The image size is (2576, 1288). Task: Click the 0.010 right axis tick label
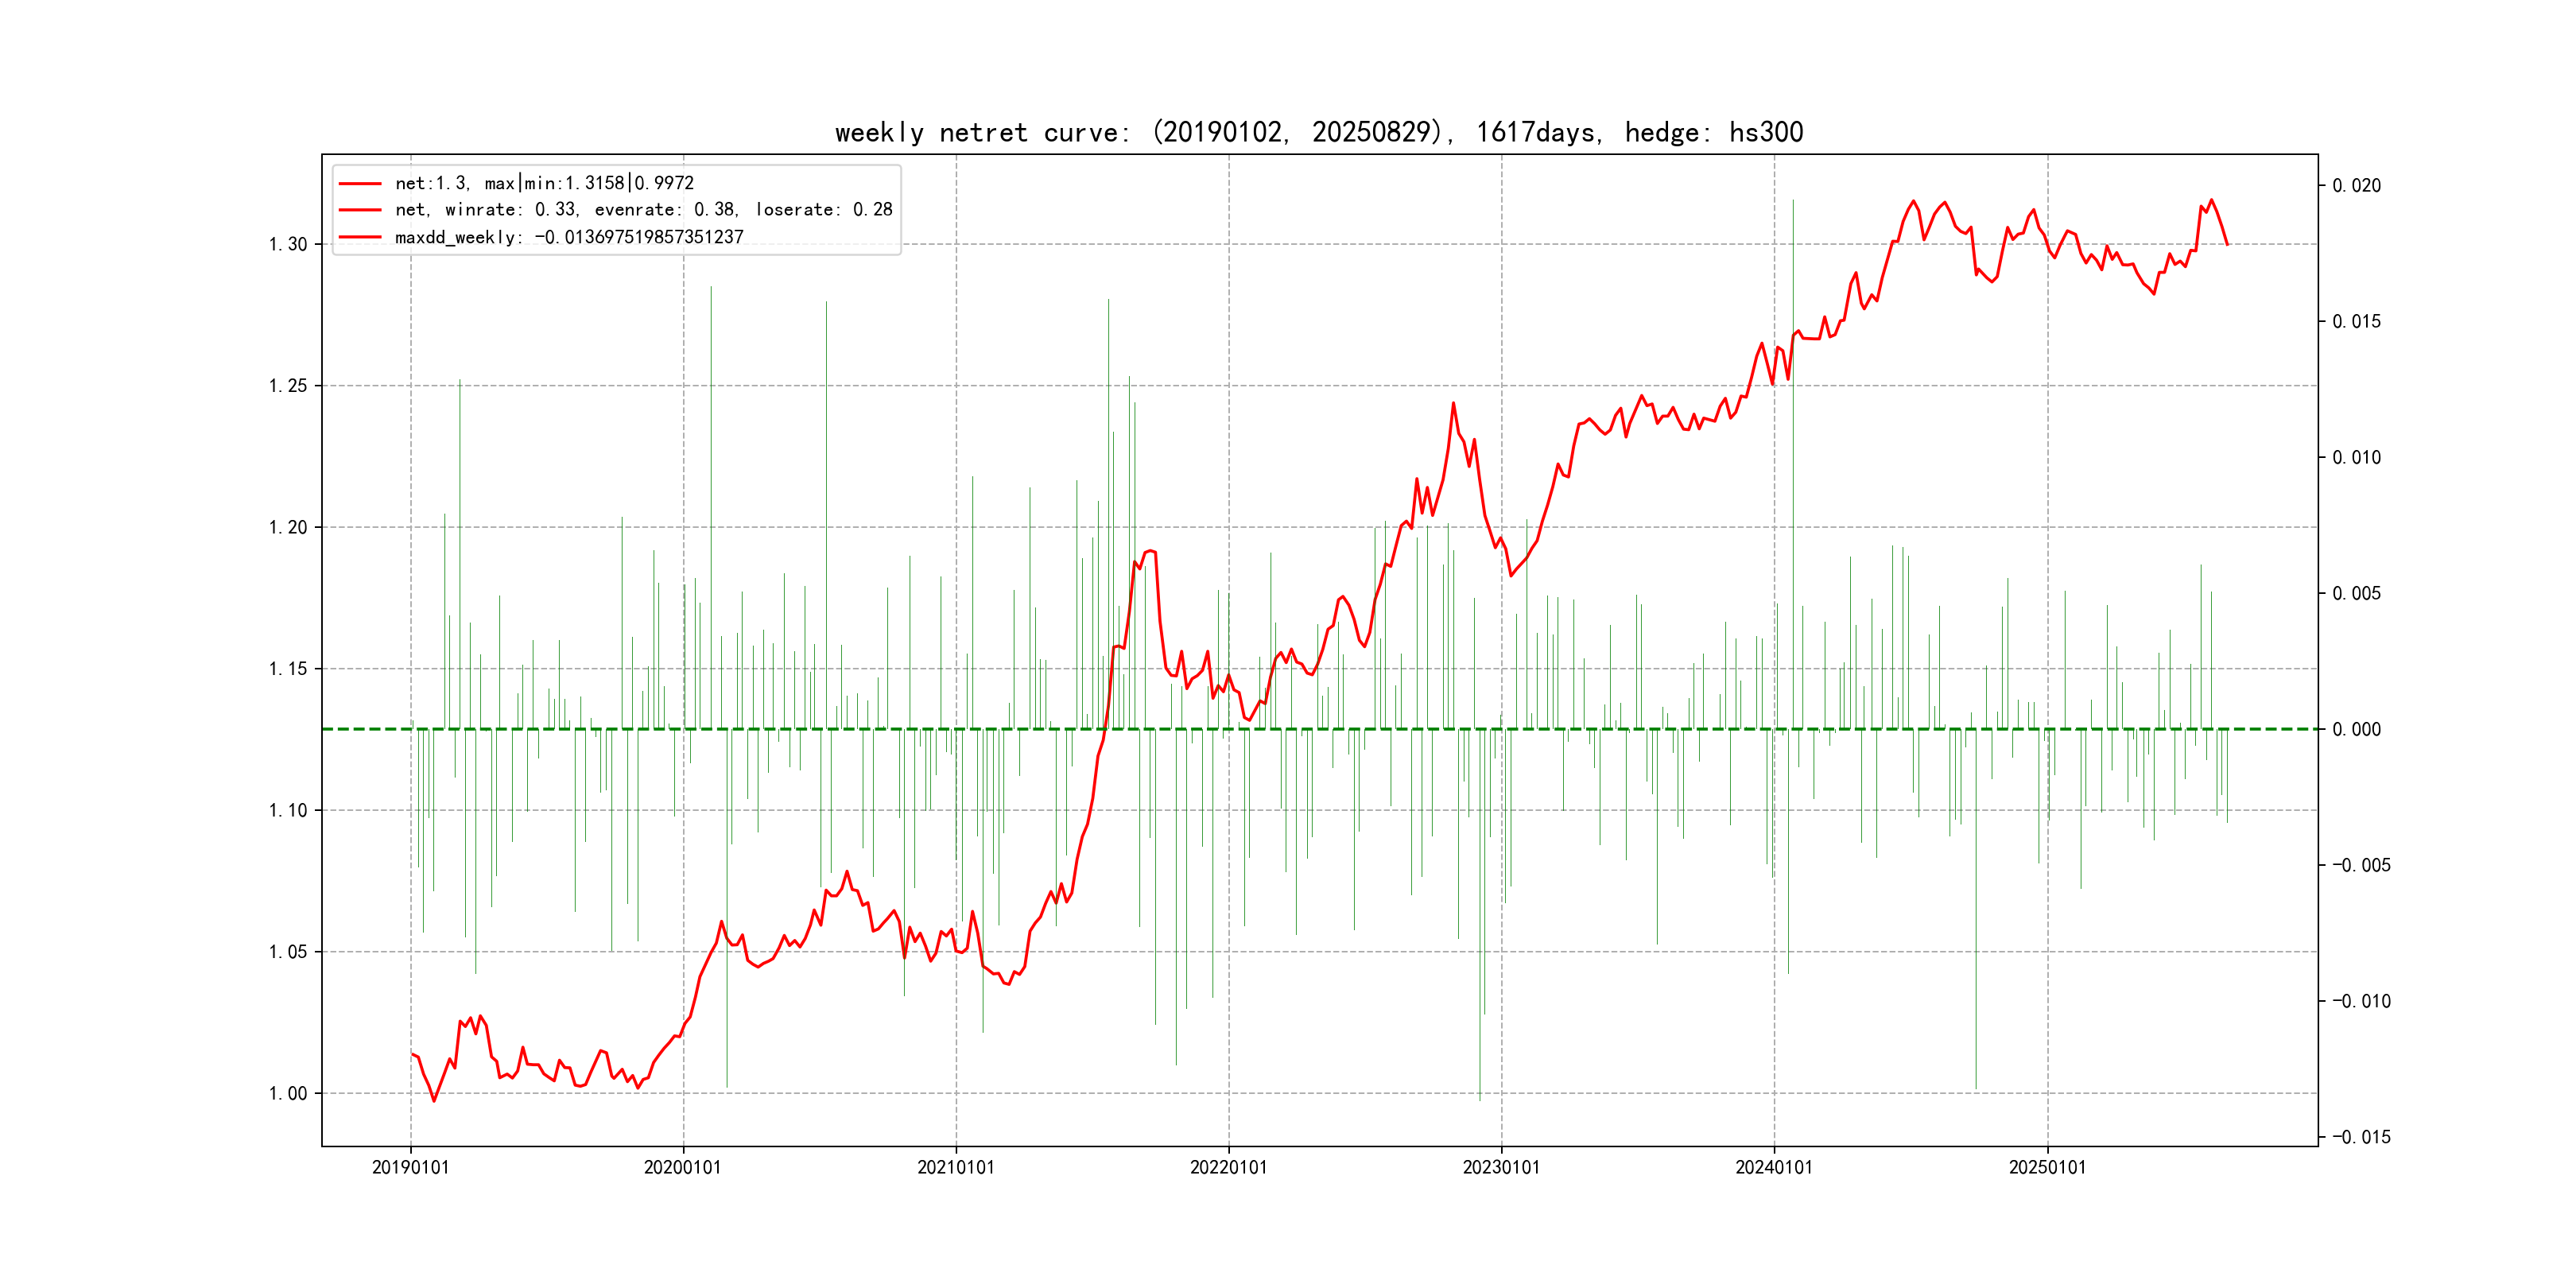click(2356, 457)
